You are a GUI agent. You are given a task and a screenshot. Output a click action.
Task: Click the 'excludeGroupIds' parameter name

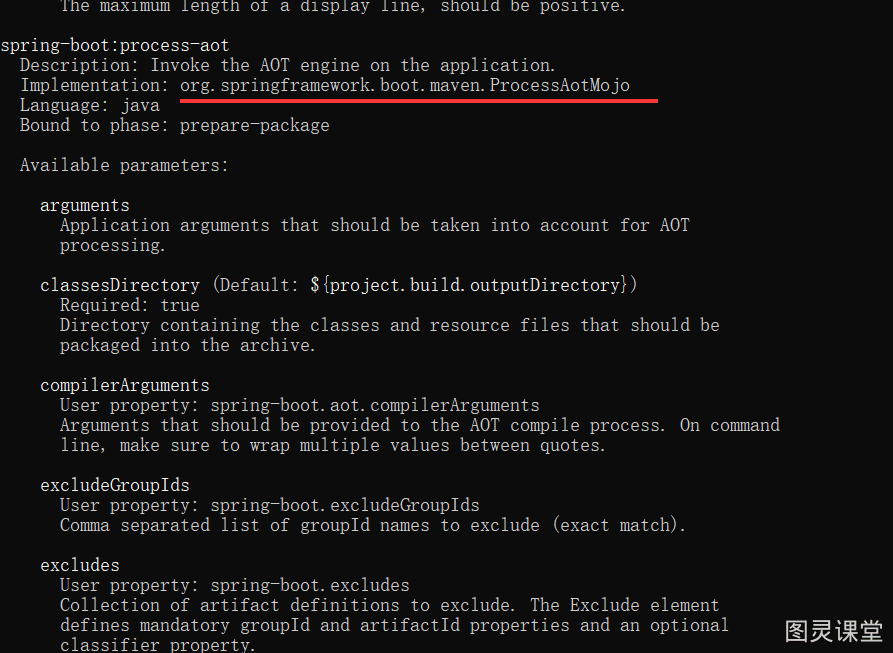[x=114, y=485]
